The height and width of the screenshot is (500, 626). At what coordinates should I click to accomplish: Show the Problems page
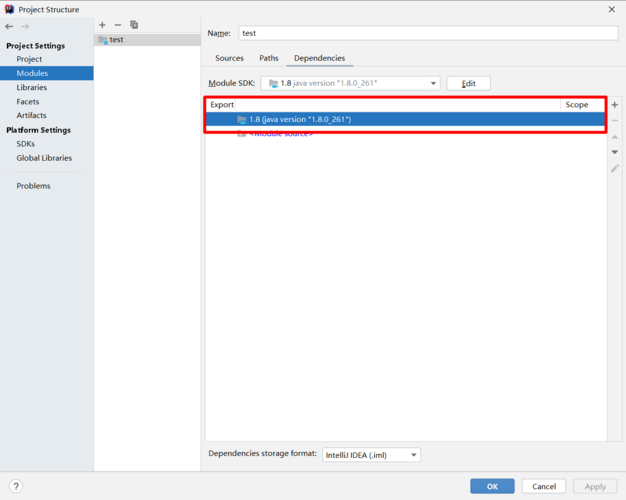33,186
